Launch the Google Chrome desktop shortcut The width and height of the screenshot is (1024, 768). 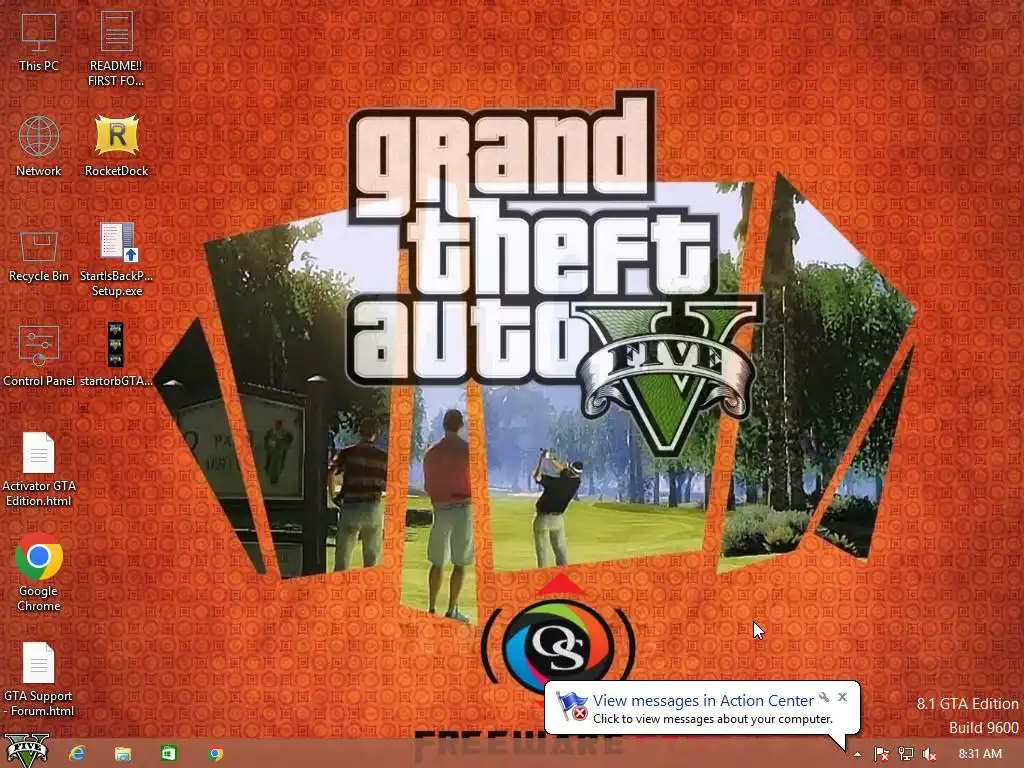(x=39, y=573)
